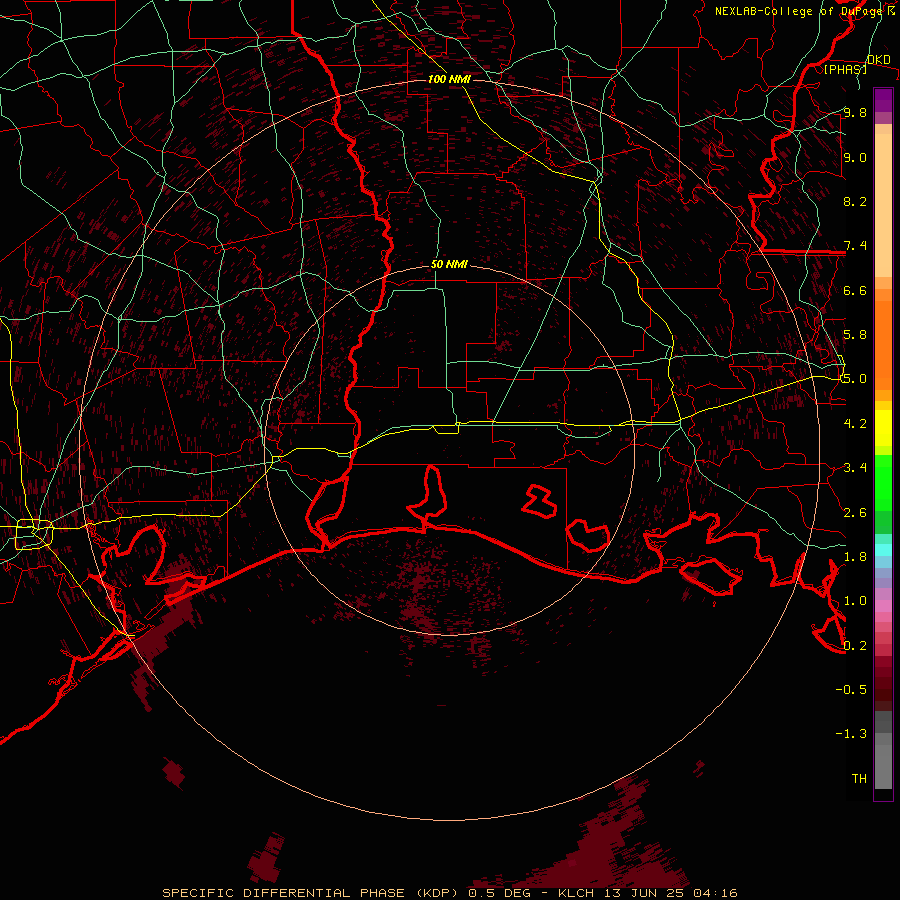Click the 8.2 legend value
Image resolution: width=900 pixels, height=900 pixels.
855,201
